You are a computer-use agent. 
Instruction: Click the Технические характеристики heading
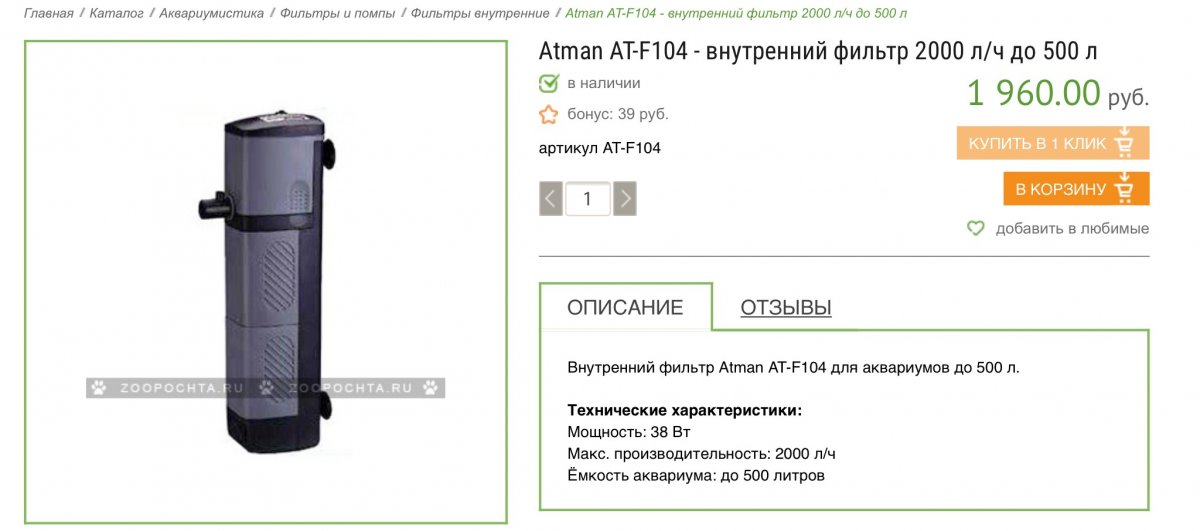(685, 410)
